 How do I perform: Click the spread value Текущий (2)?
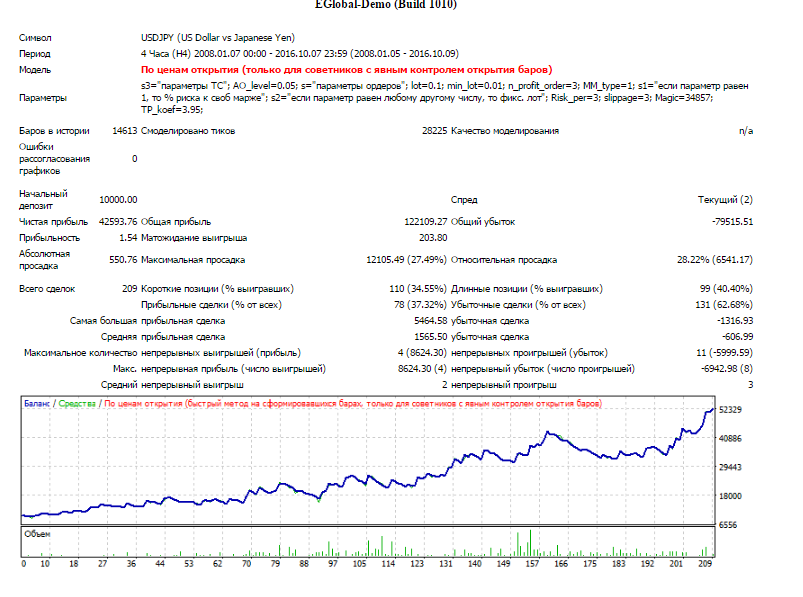725,200
